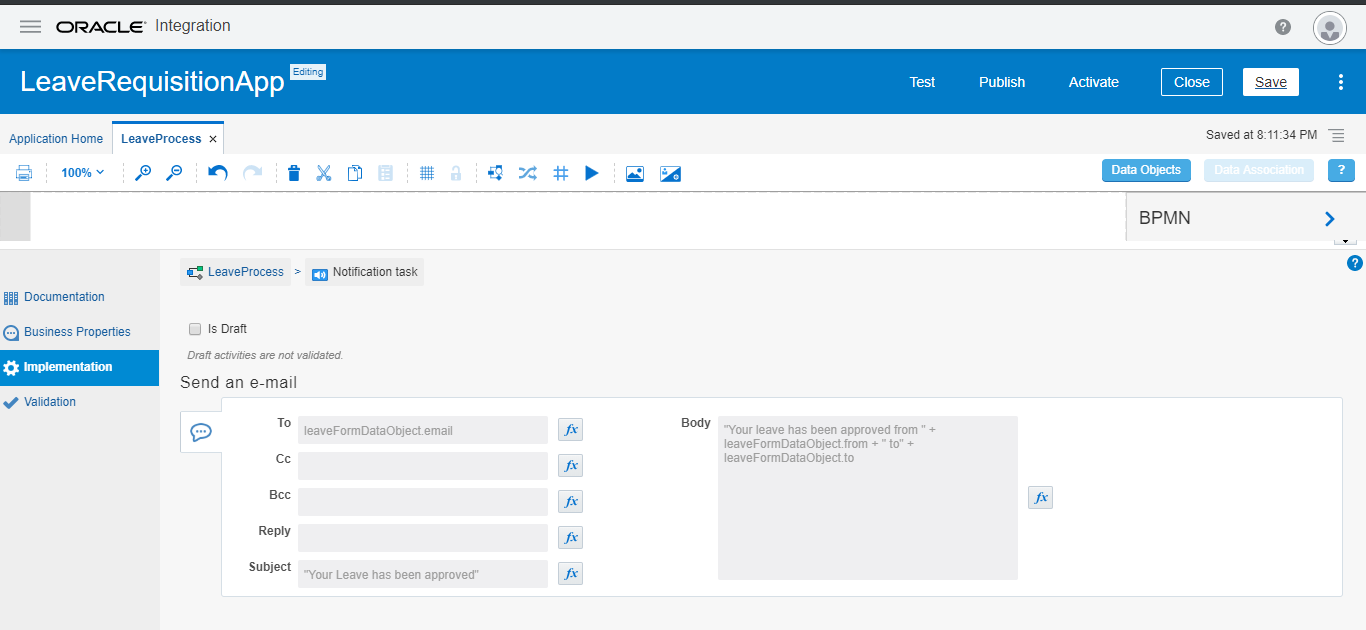Go to LeaveProcess breadcrumb
Viewport: 1366px width, 630px height.
pos(236,272)
